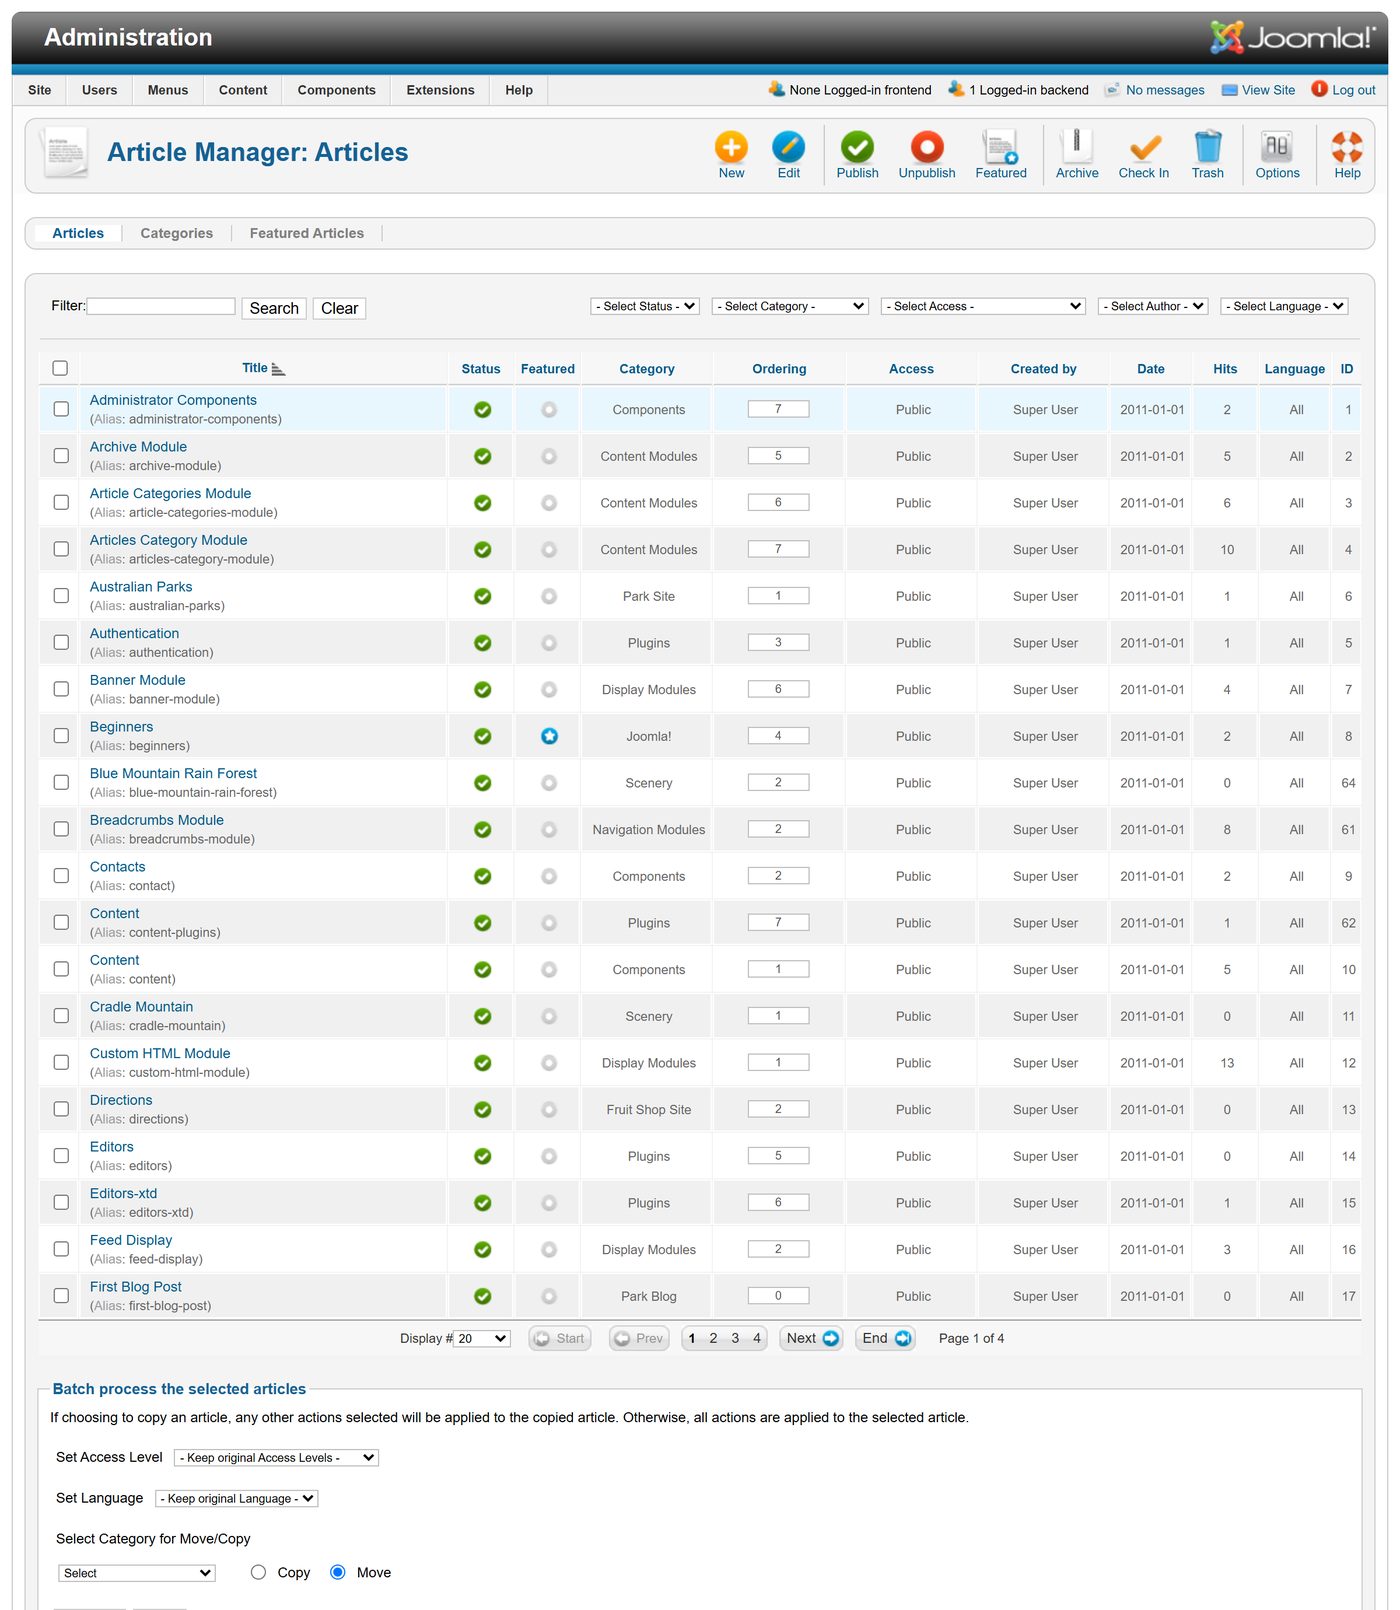Click Log out in the top bar
Image resolution: width=1400 pixels, height=1610 pixels.
[1344, 90]
